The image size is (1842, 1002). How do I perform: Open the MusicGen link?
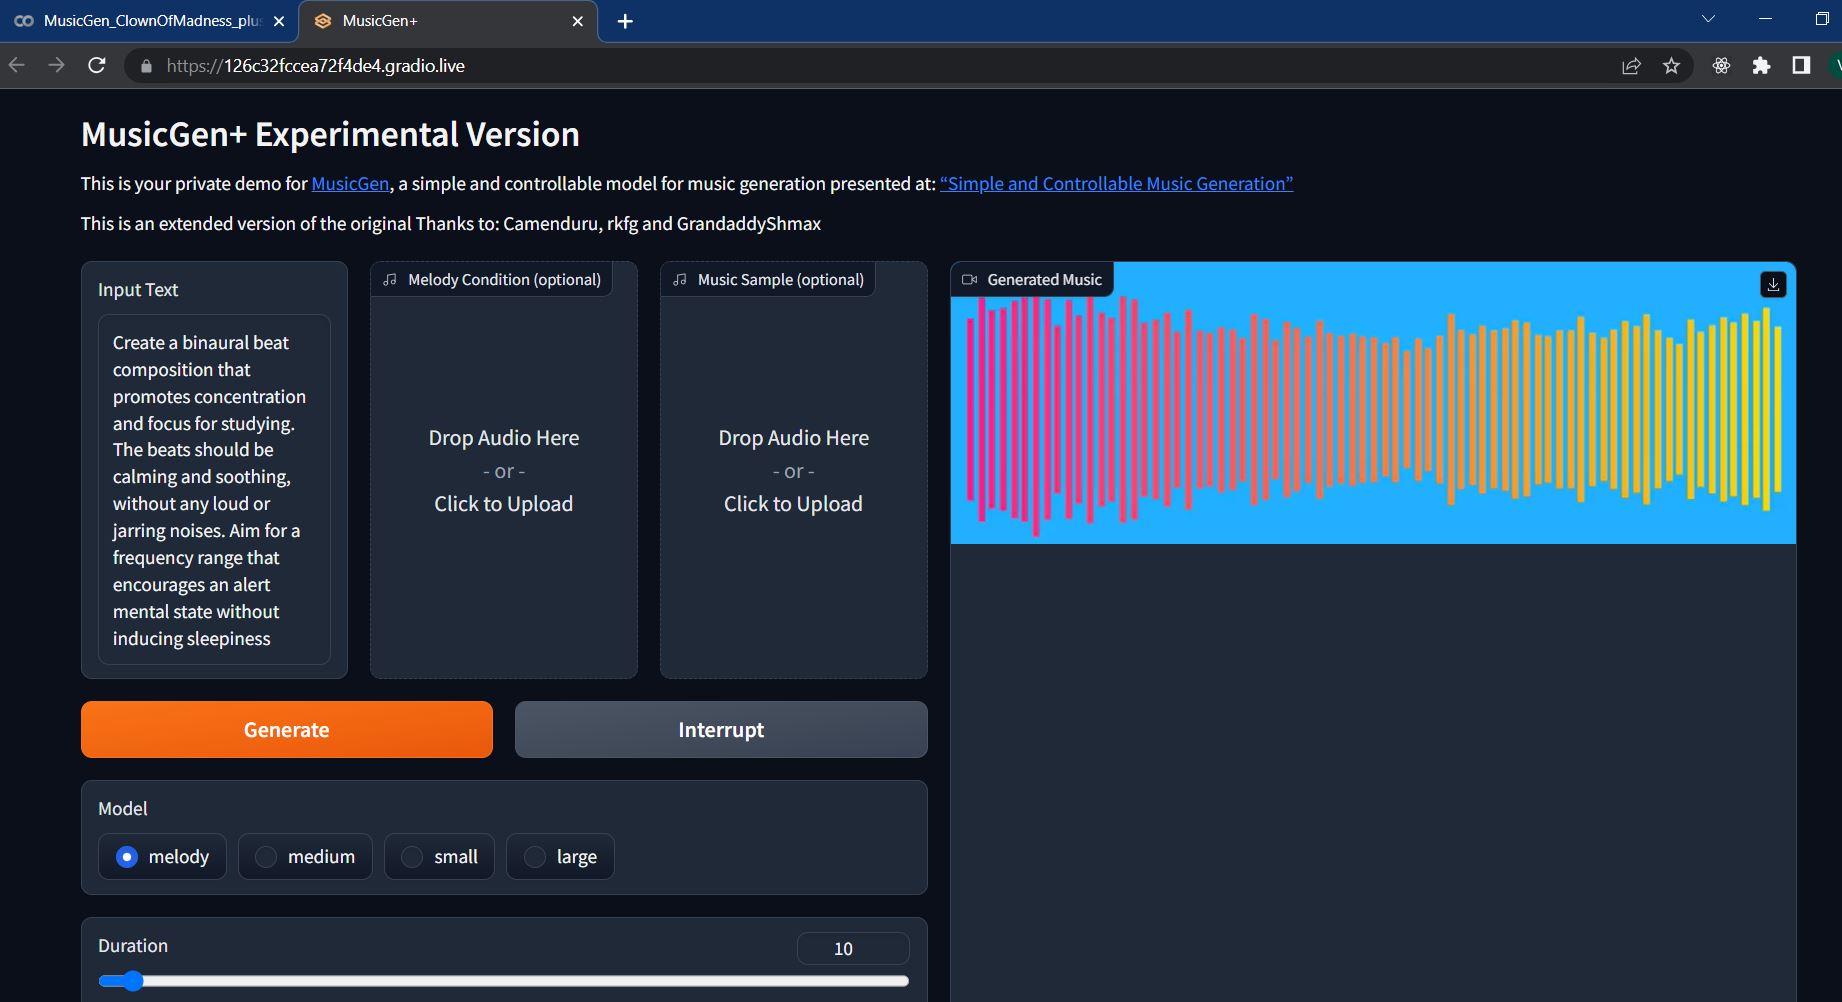pos(350,184)
